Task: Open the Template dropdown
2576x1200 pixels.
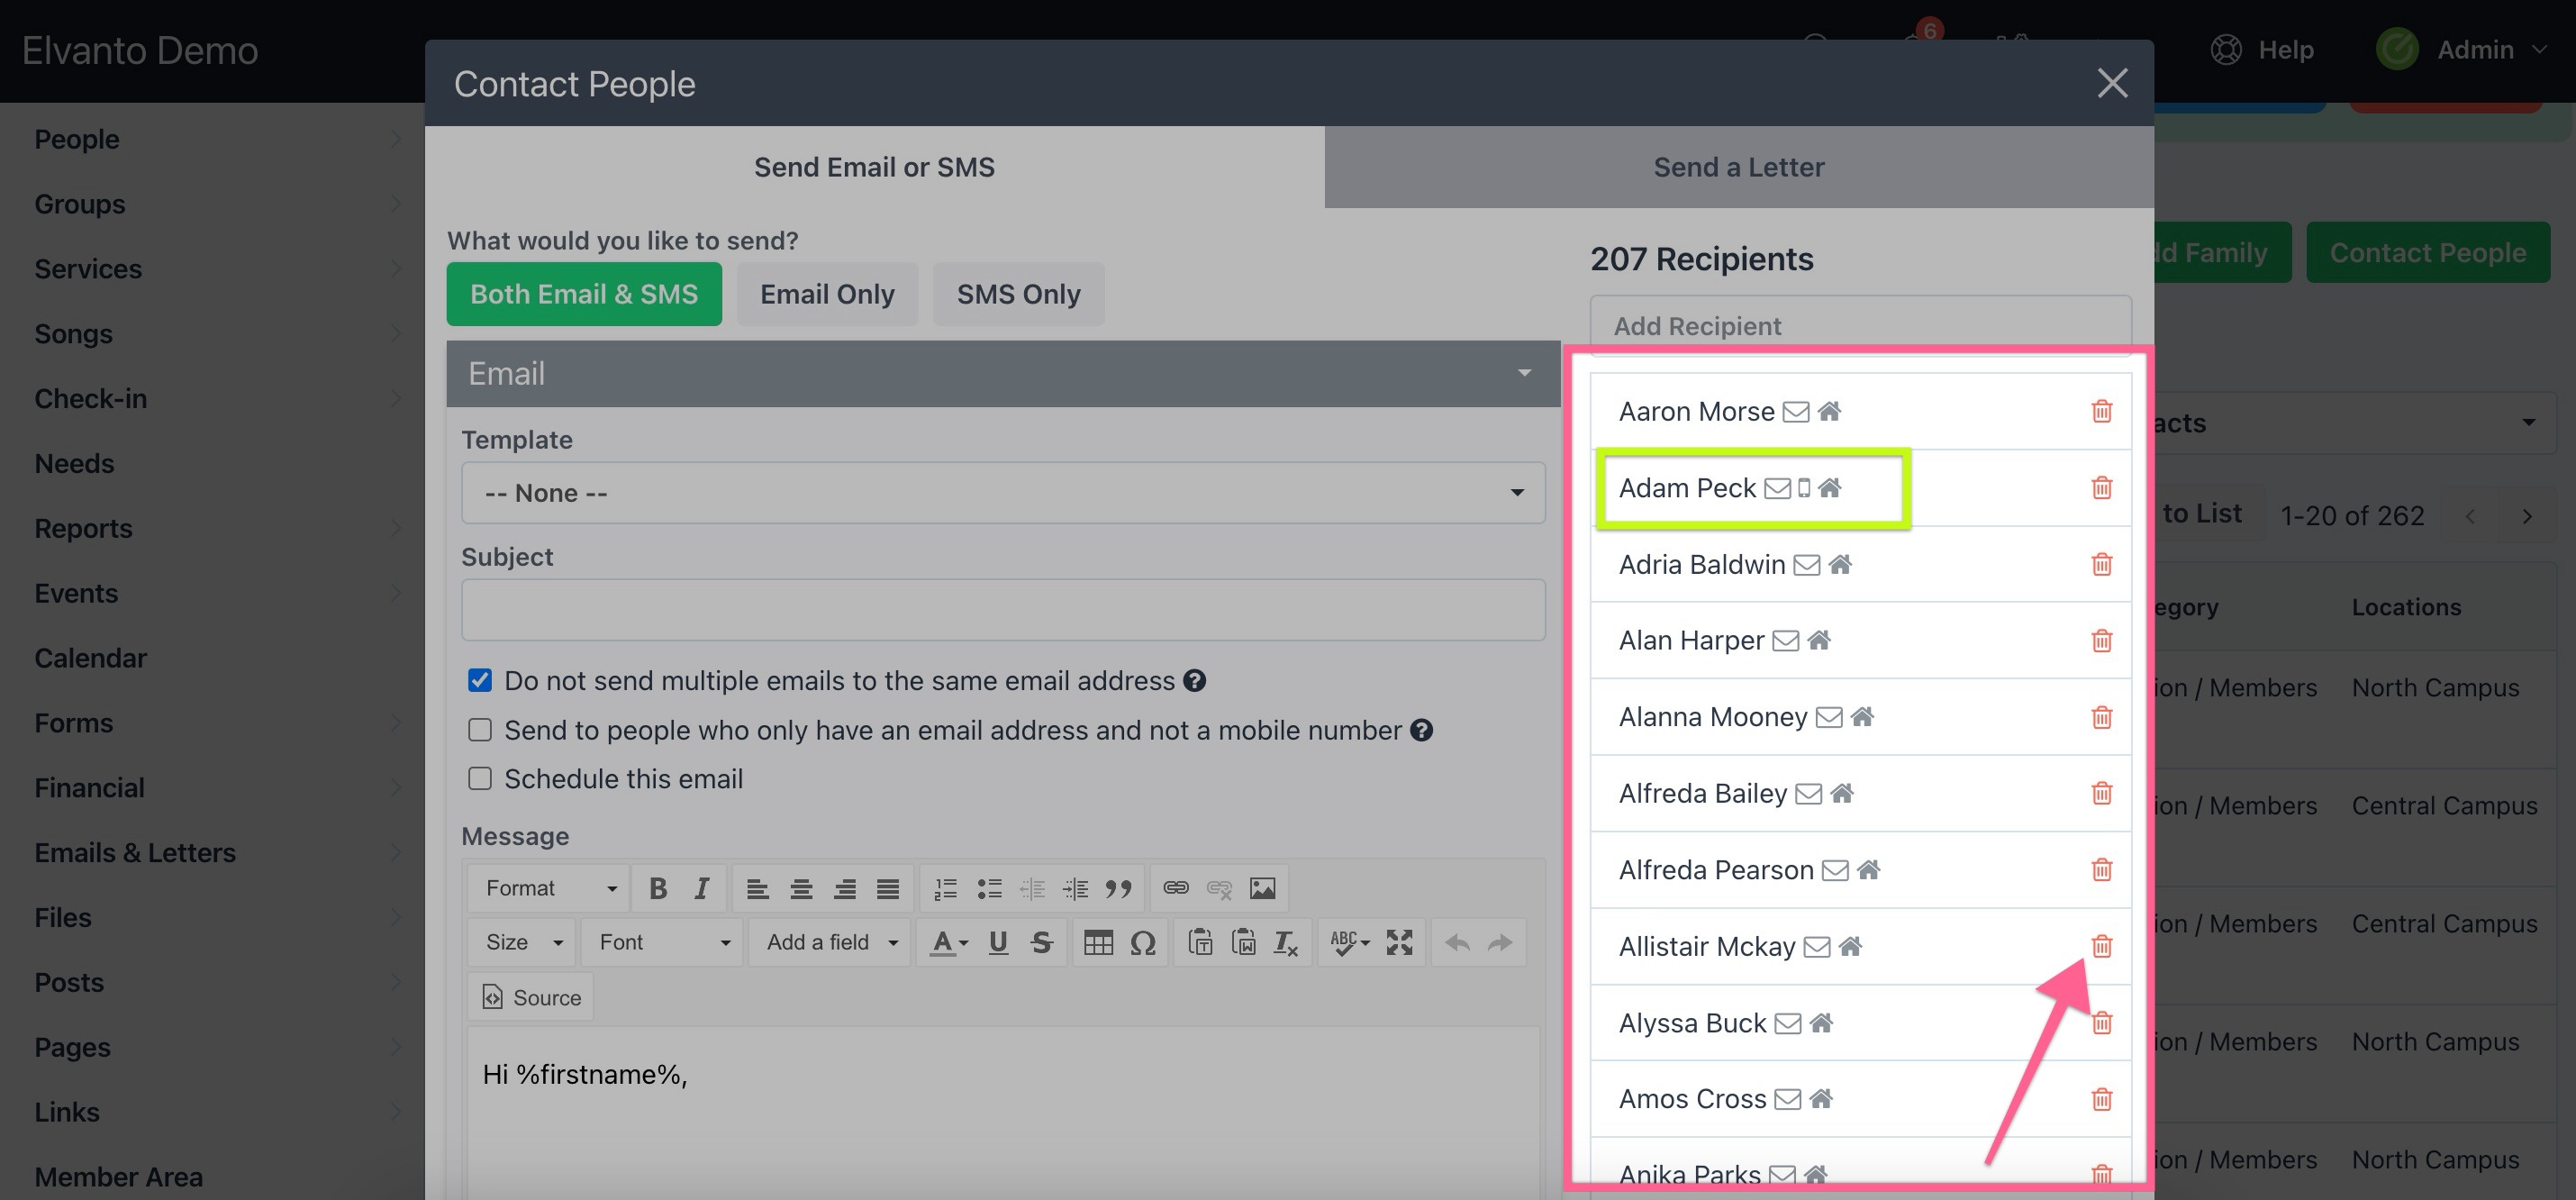Action: (1002, 493)
